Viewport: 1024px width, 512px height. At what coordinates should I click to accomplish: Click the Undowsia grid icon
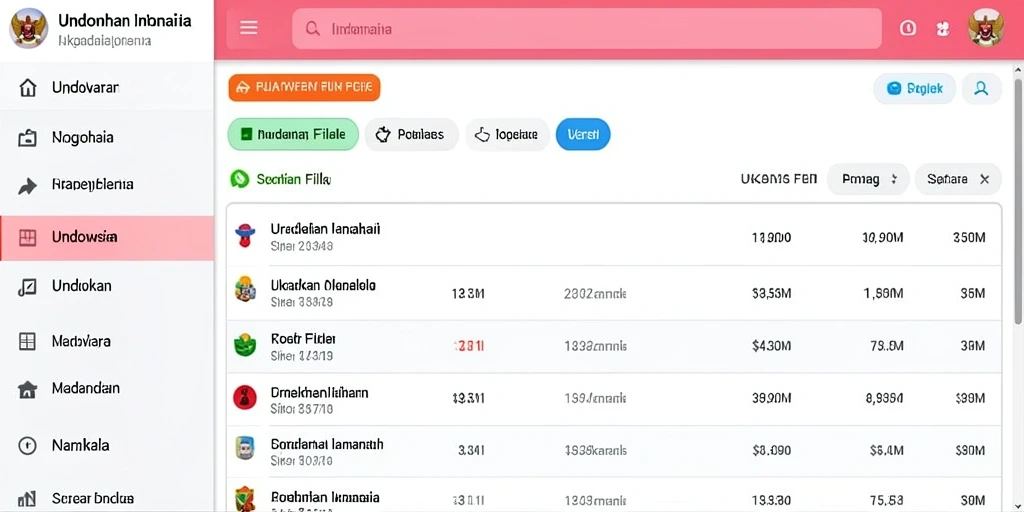click(x=27, y=238)
